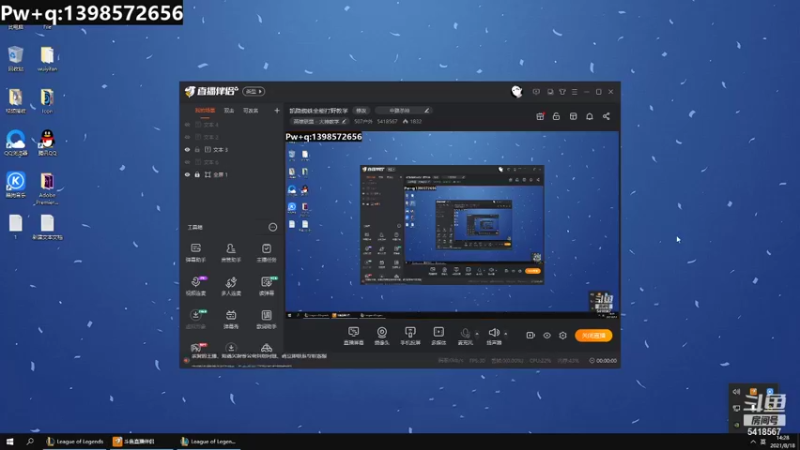Open taskbar search magnifier
The image size is (800, 450).
click(30, 441)
